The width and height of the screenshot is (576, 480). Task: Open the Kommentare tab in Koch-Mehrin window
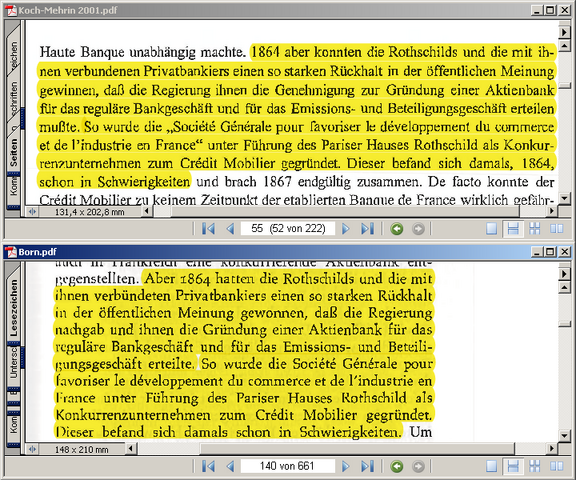tap(13, 187)
